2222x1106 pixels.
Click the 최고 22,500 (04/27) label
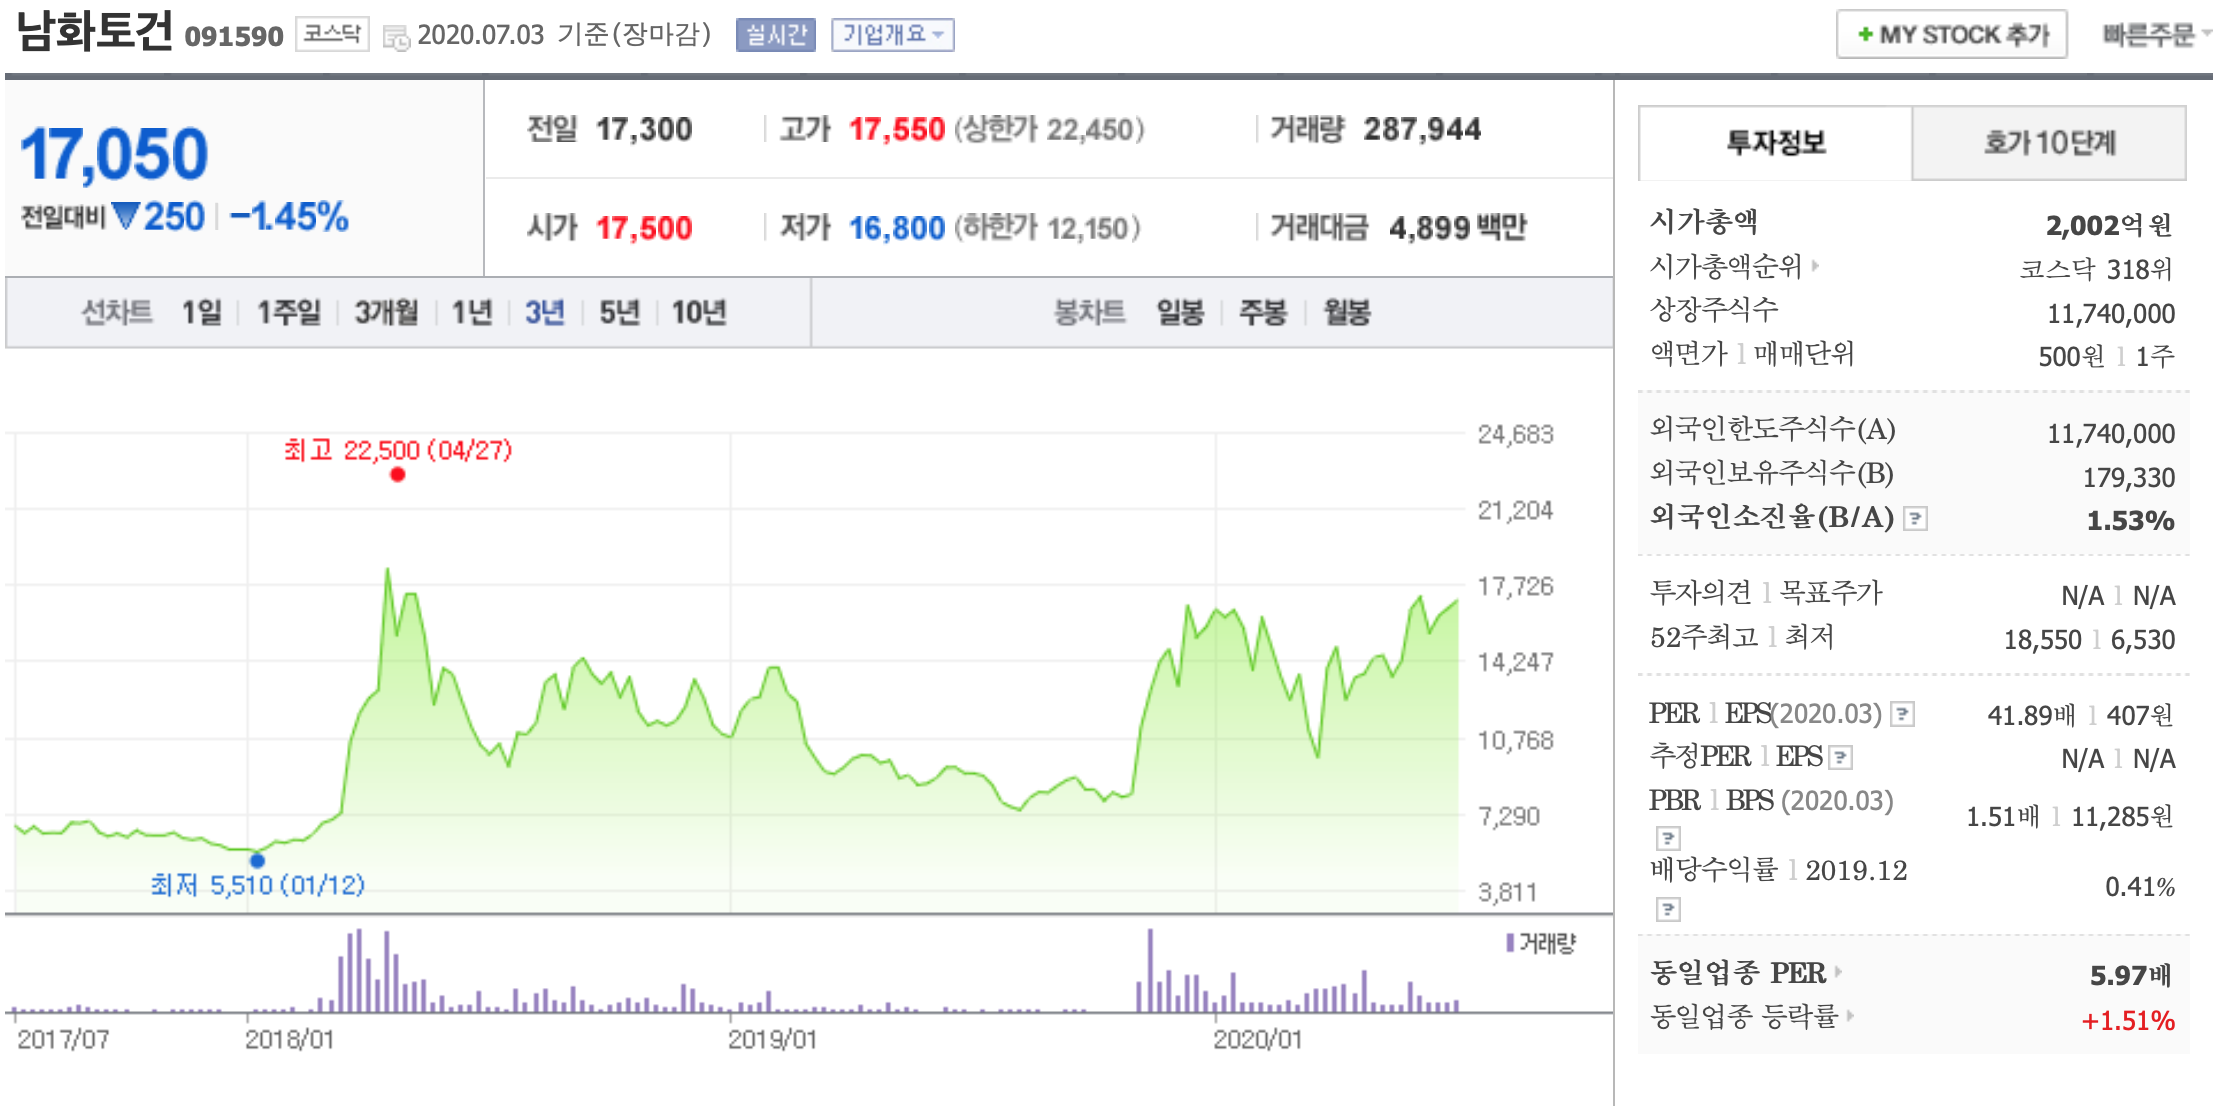coord(398,450)
